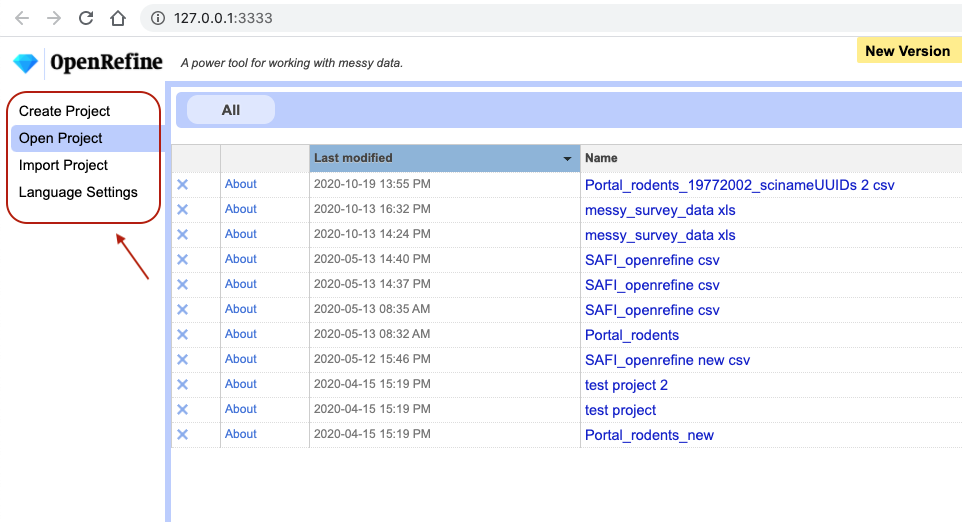Open messy_survey_data xls modified 14:24 PM
This screenshot has width=962, height=522.
[x=660, y=236]
